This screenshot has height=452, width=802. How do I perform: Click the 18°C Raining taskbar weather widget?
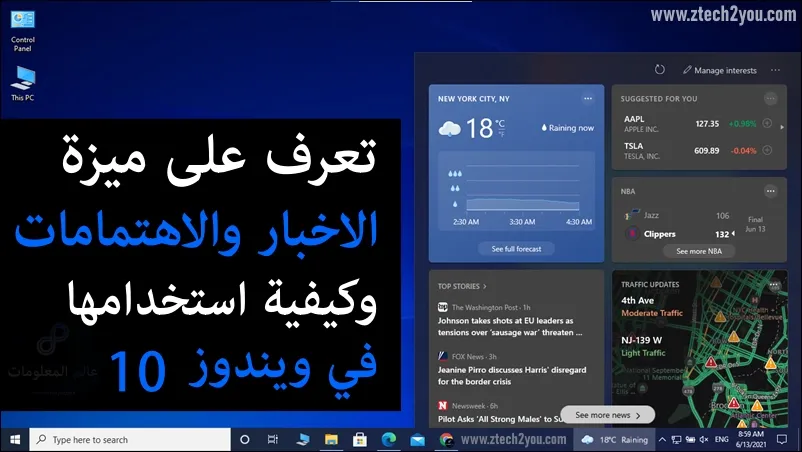614,440
